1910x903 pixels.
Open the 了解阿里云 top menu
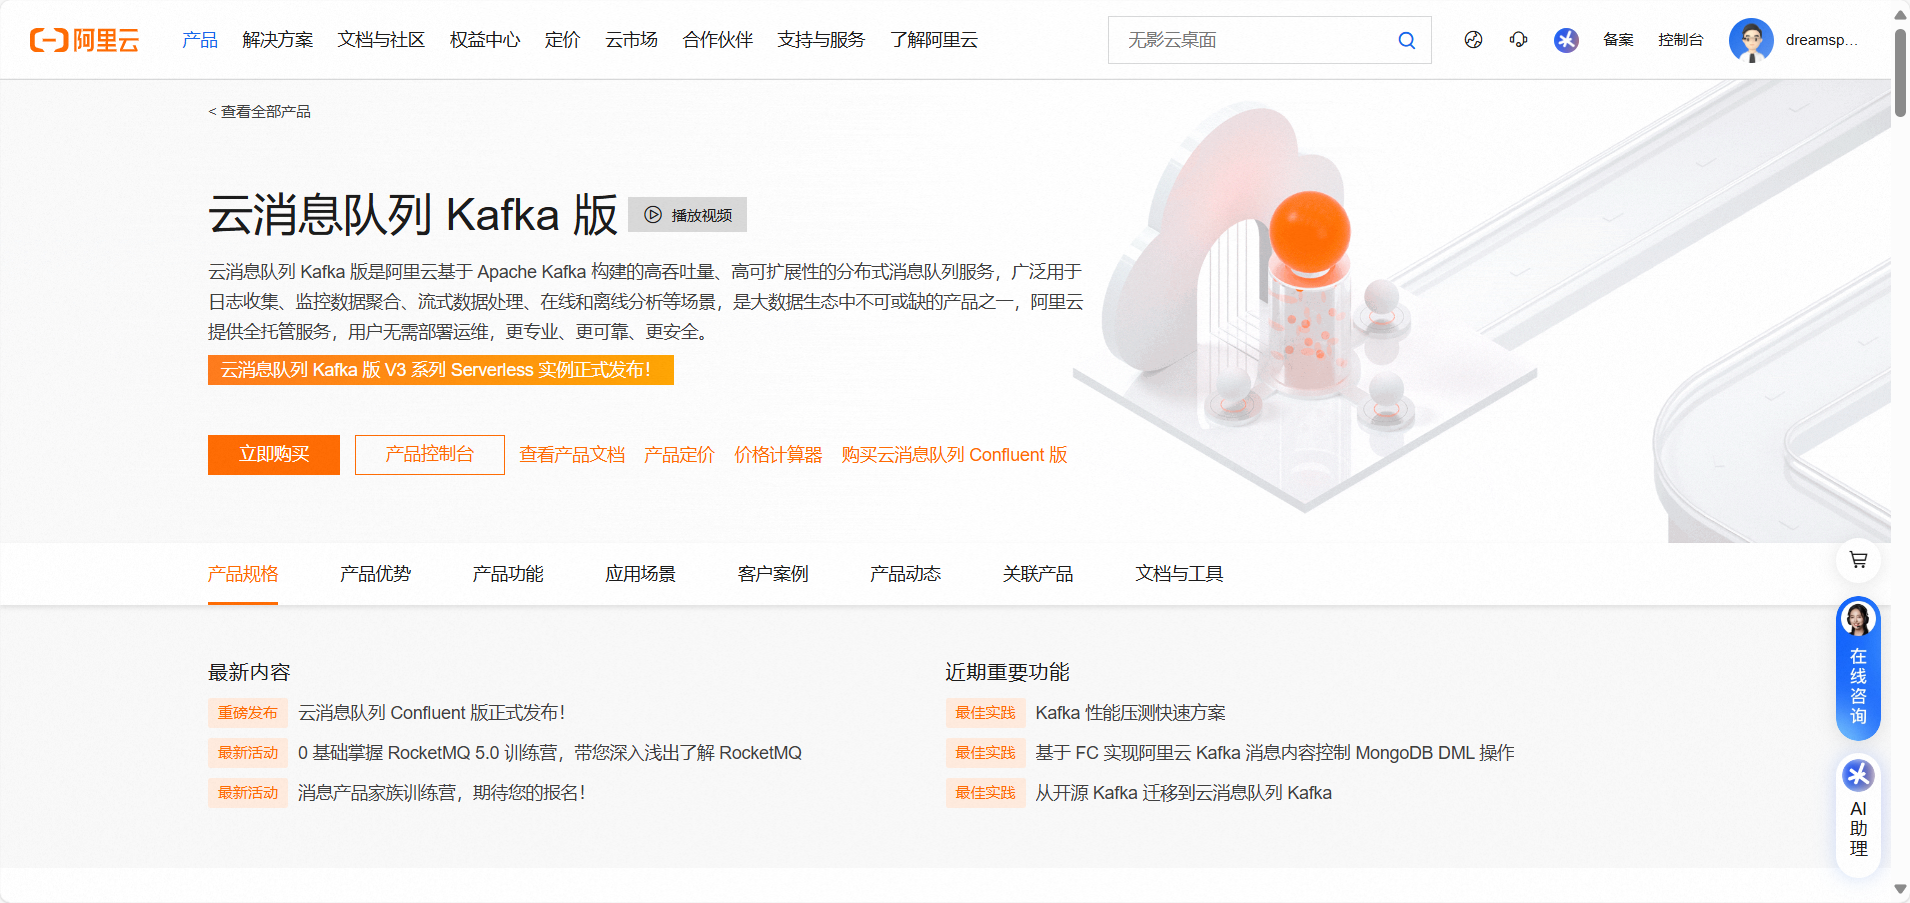[934, 40]
